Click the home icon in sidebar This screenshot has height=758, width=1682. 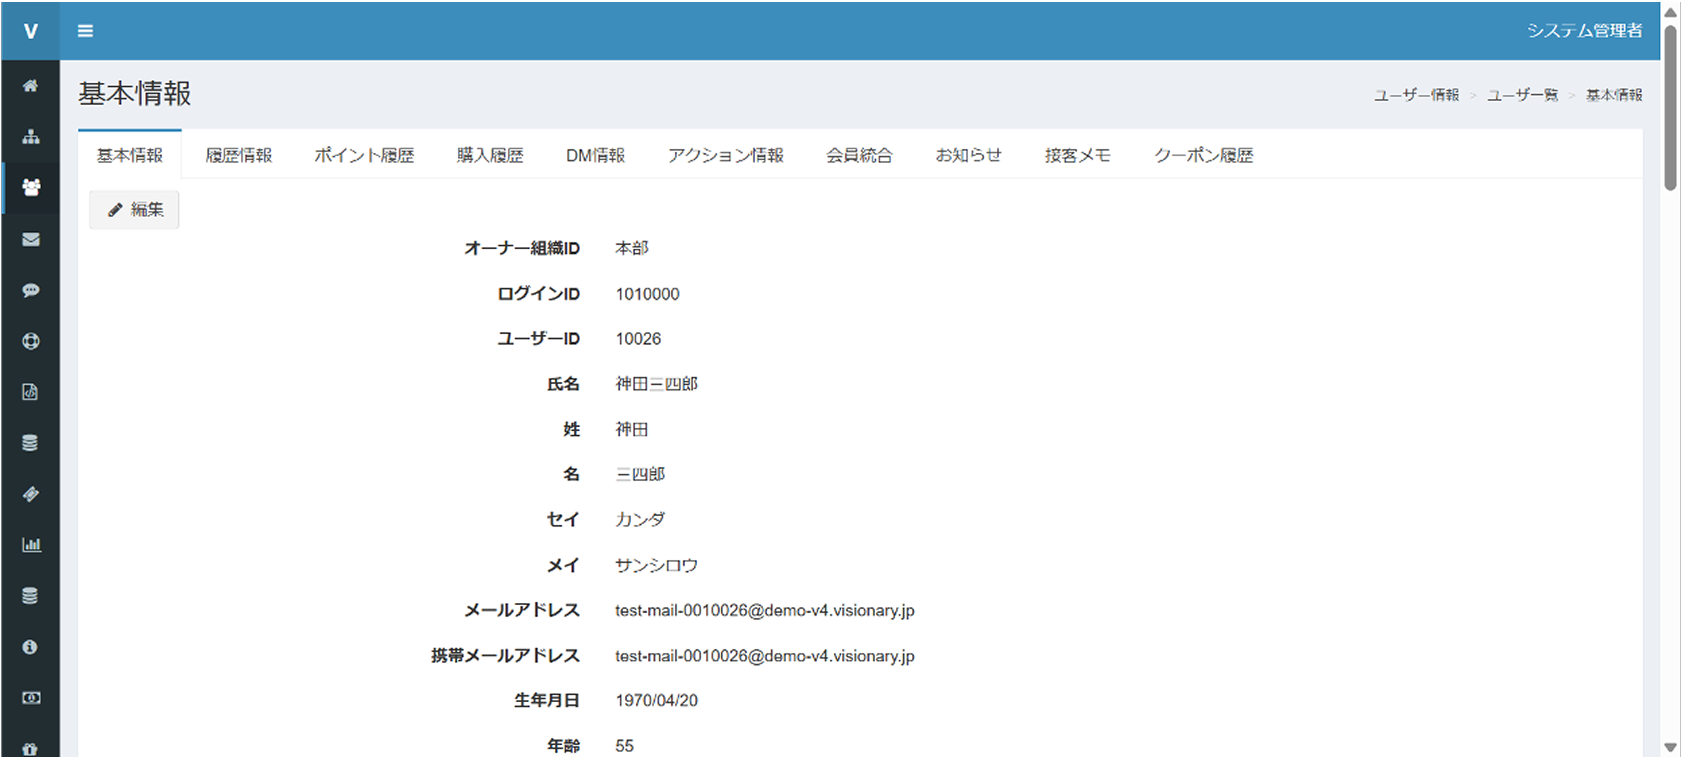click(x=30, y=86)
